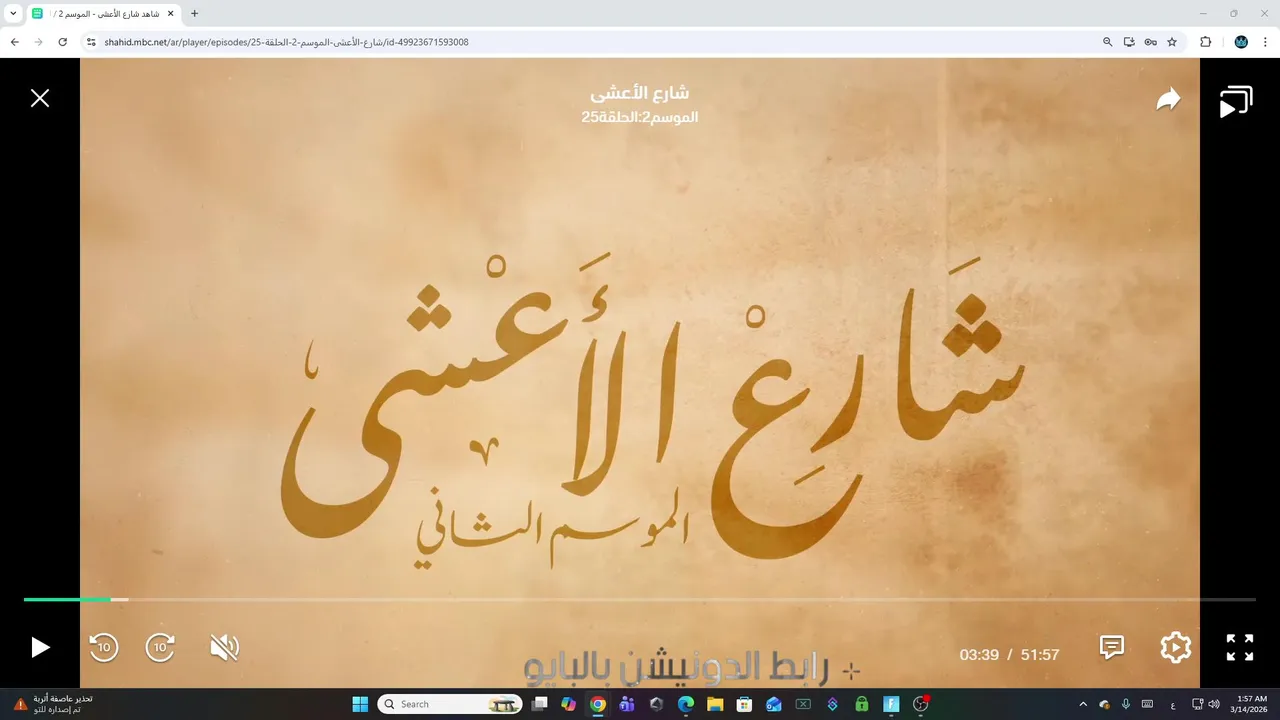The image size is (1280, 720).
Task: Open Microsoft Teams from taskbar
Action: click(627, 704)
